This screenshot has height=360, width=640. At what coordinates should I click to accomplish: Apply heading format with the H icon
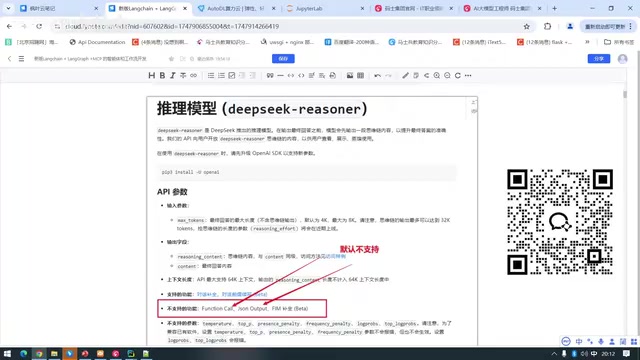(x=151, y=76)
